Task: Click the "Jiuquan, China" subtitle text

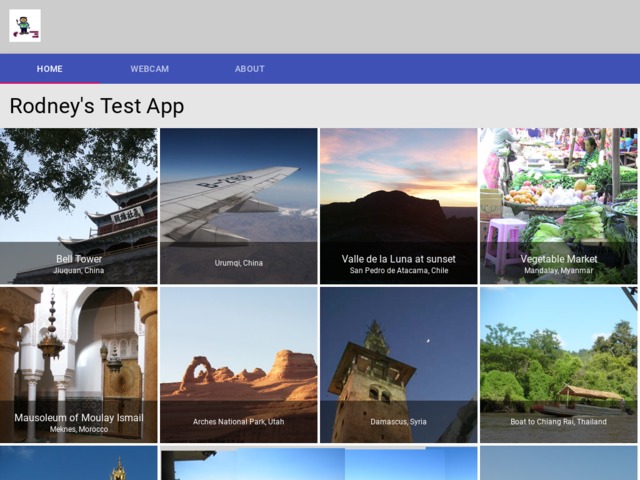Action: (x=78, y=270)
